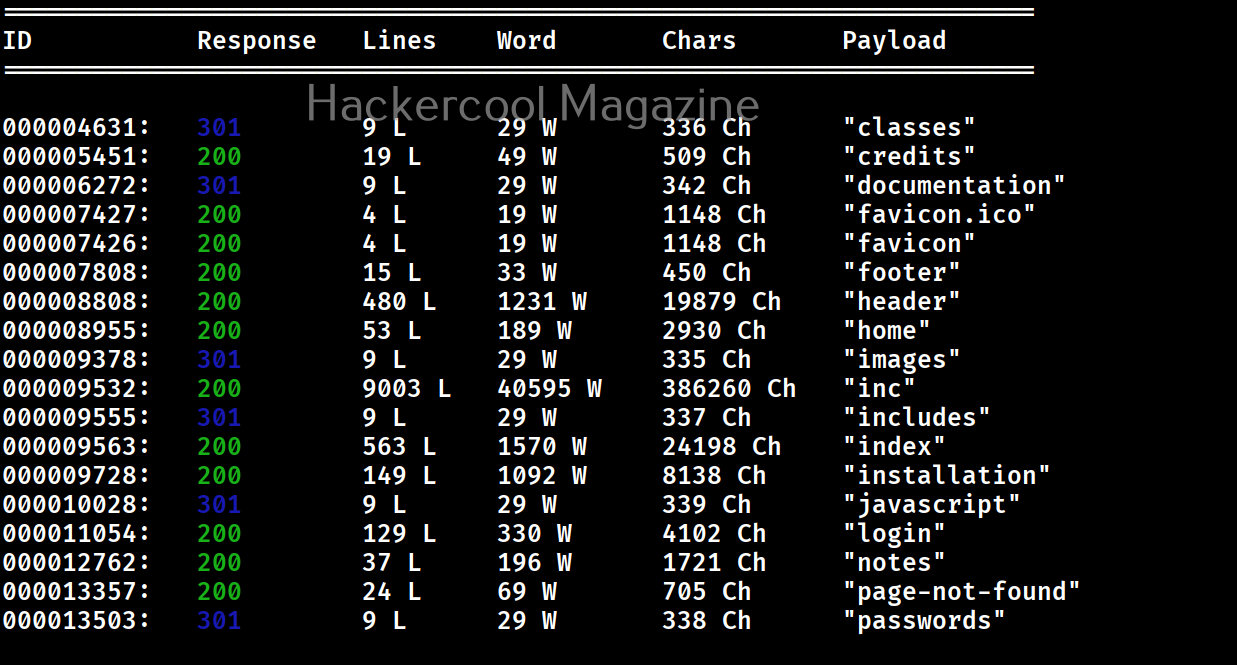Click the Response column header

[x=256, y=41]
